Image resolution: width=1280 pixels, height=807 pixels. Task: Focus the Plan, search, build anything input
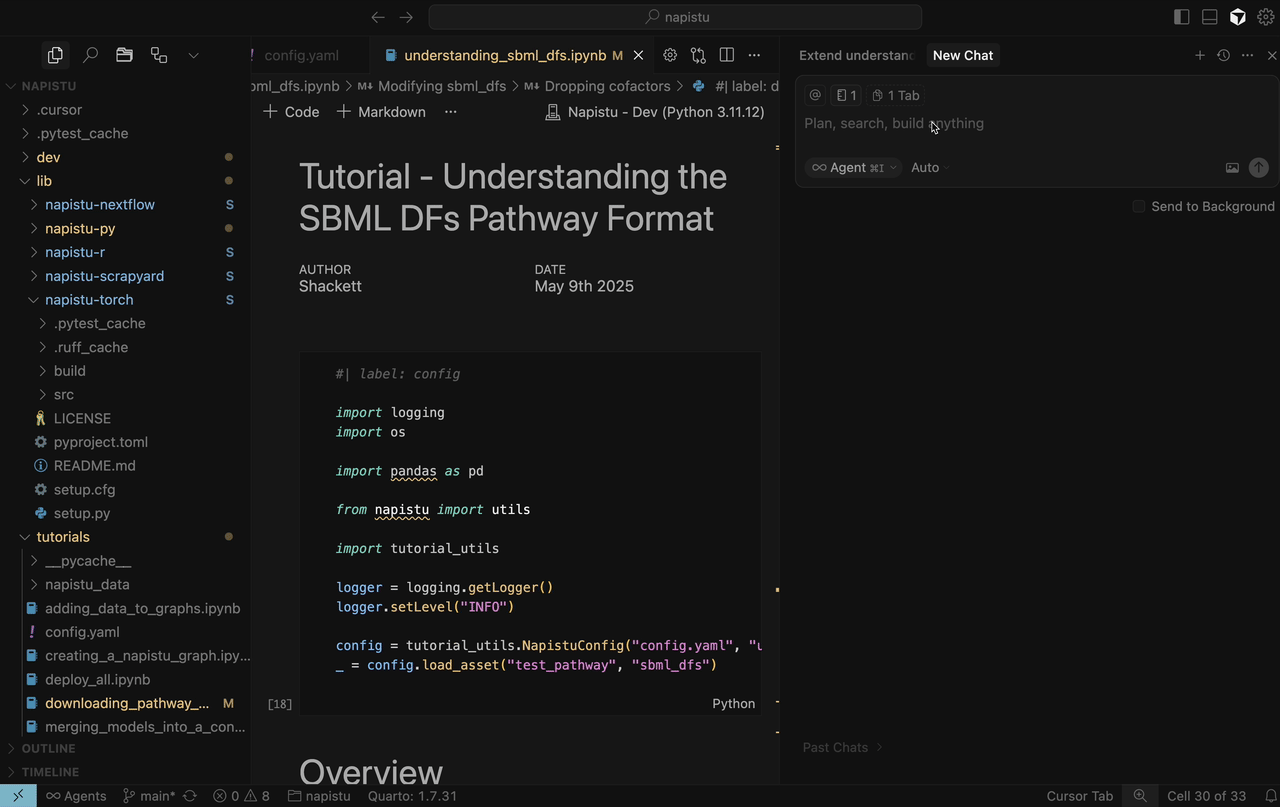pos(1036,124)
